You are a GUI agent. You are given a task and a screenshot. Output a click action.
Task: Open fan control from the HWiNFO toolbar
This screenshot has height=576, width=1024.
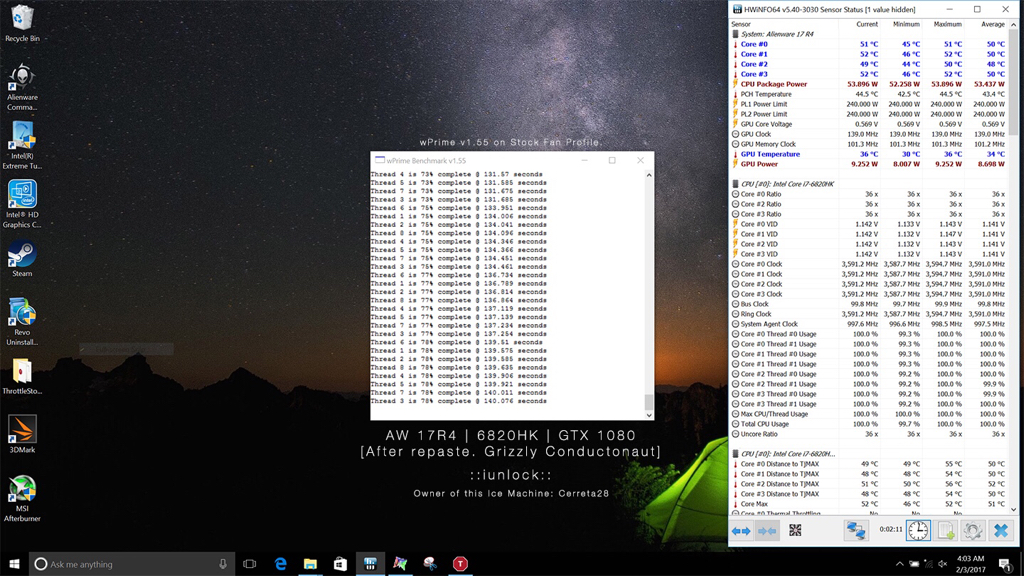pos(795,530)
